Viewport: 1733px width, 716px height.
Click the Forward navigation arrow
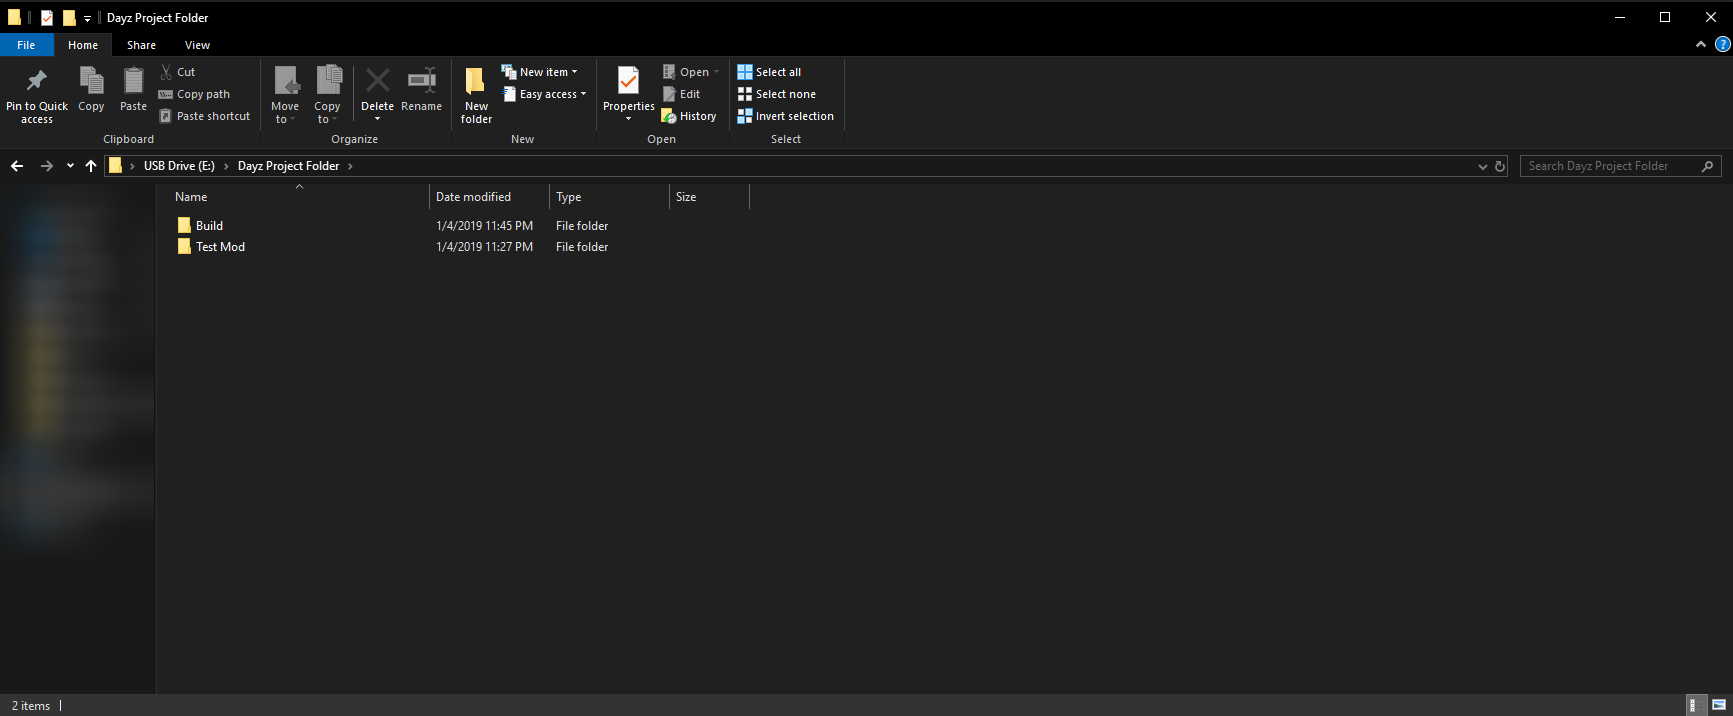pos(46,166)
